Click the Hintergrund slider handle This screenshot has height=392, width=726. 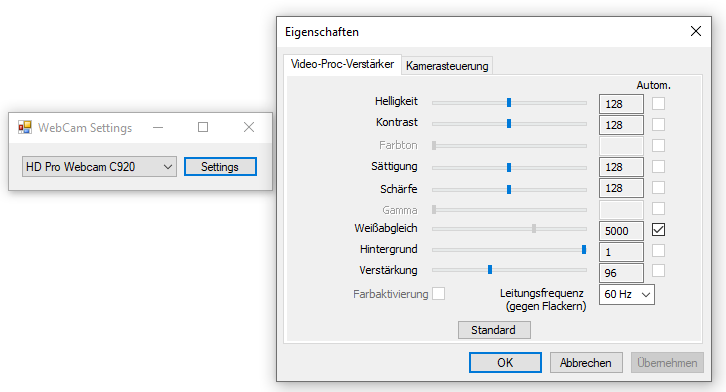click(584, 249)
